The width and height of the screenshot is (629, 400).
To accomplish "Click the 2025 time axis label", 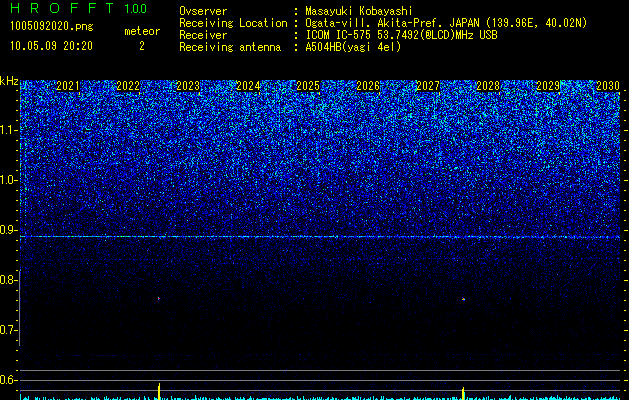I will (x=308, y=86).
